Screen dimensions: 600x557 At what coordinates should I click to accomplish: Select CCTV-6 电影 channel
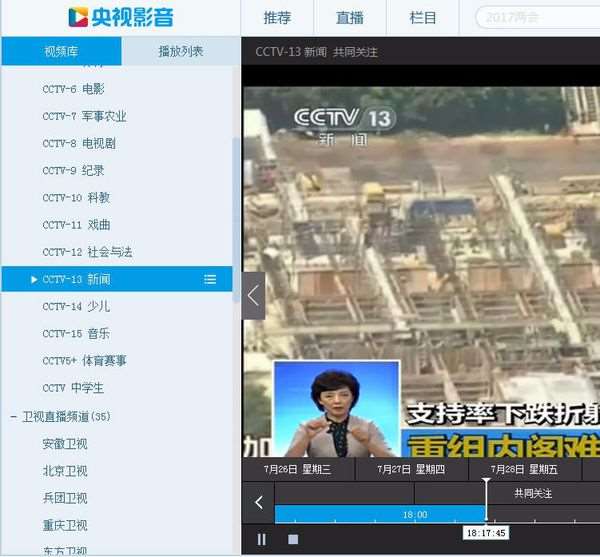73,89
